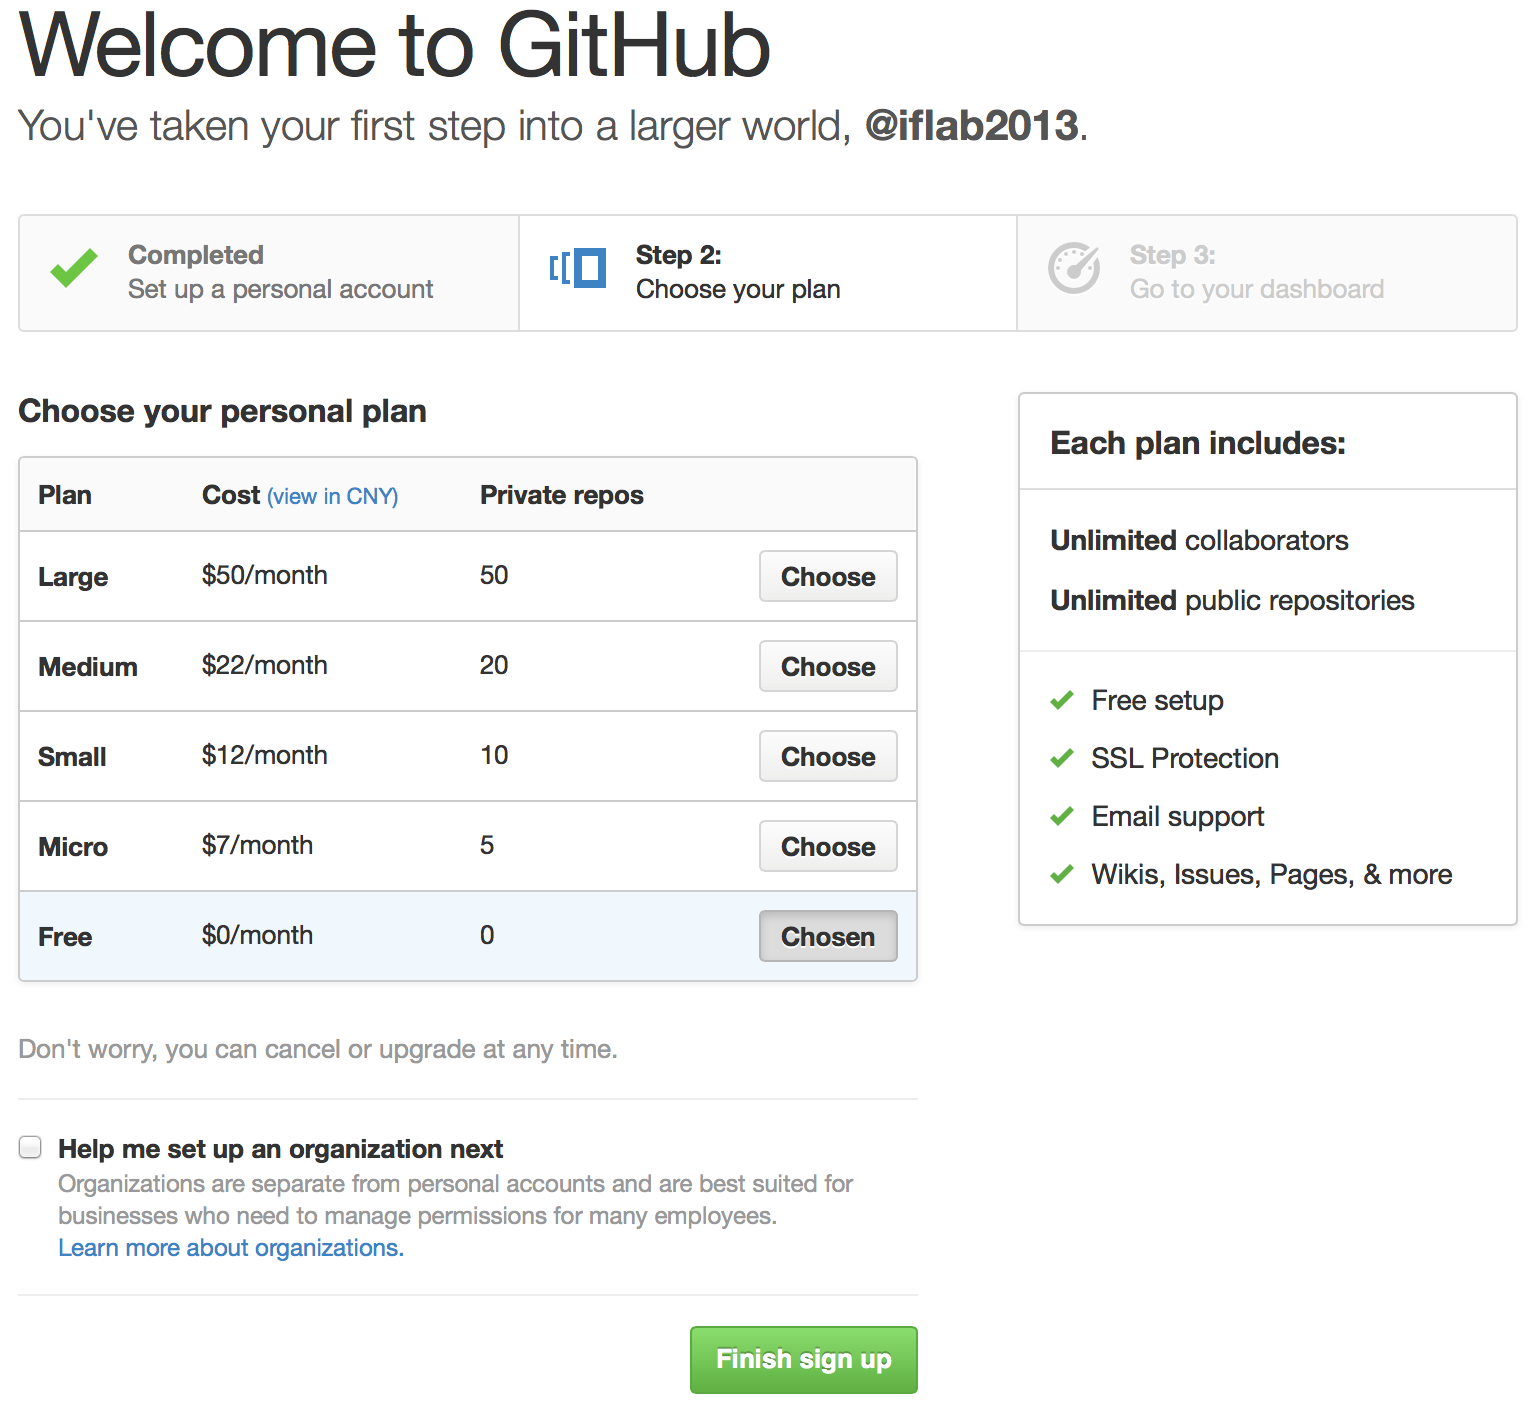This screenshot has height=1402, width=1538.
Task: Enable Help me set up an organization checkbox
Action: pyautogui.click(x=31, y=1147)
